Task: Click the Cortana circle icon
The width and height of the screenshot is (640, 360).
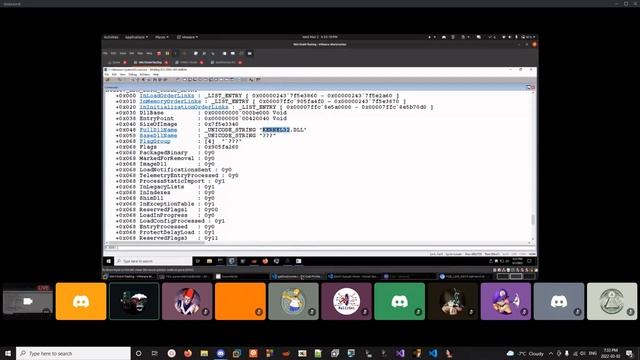Action: 138,353
